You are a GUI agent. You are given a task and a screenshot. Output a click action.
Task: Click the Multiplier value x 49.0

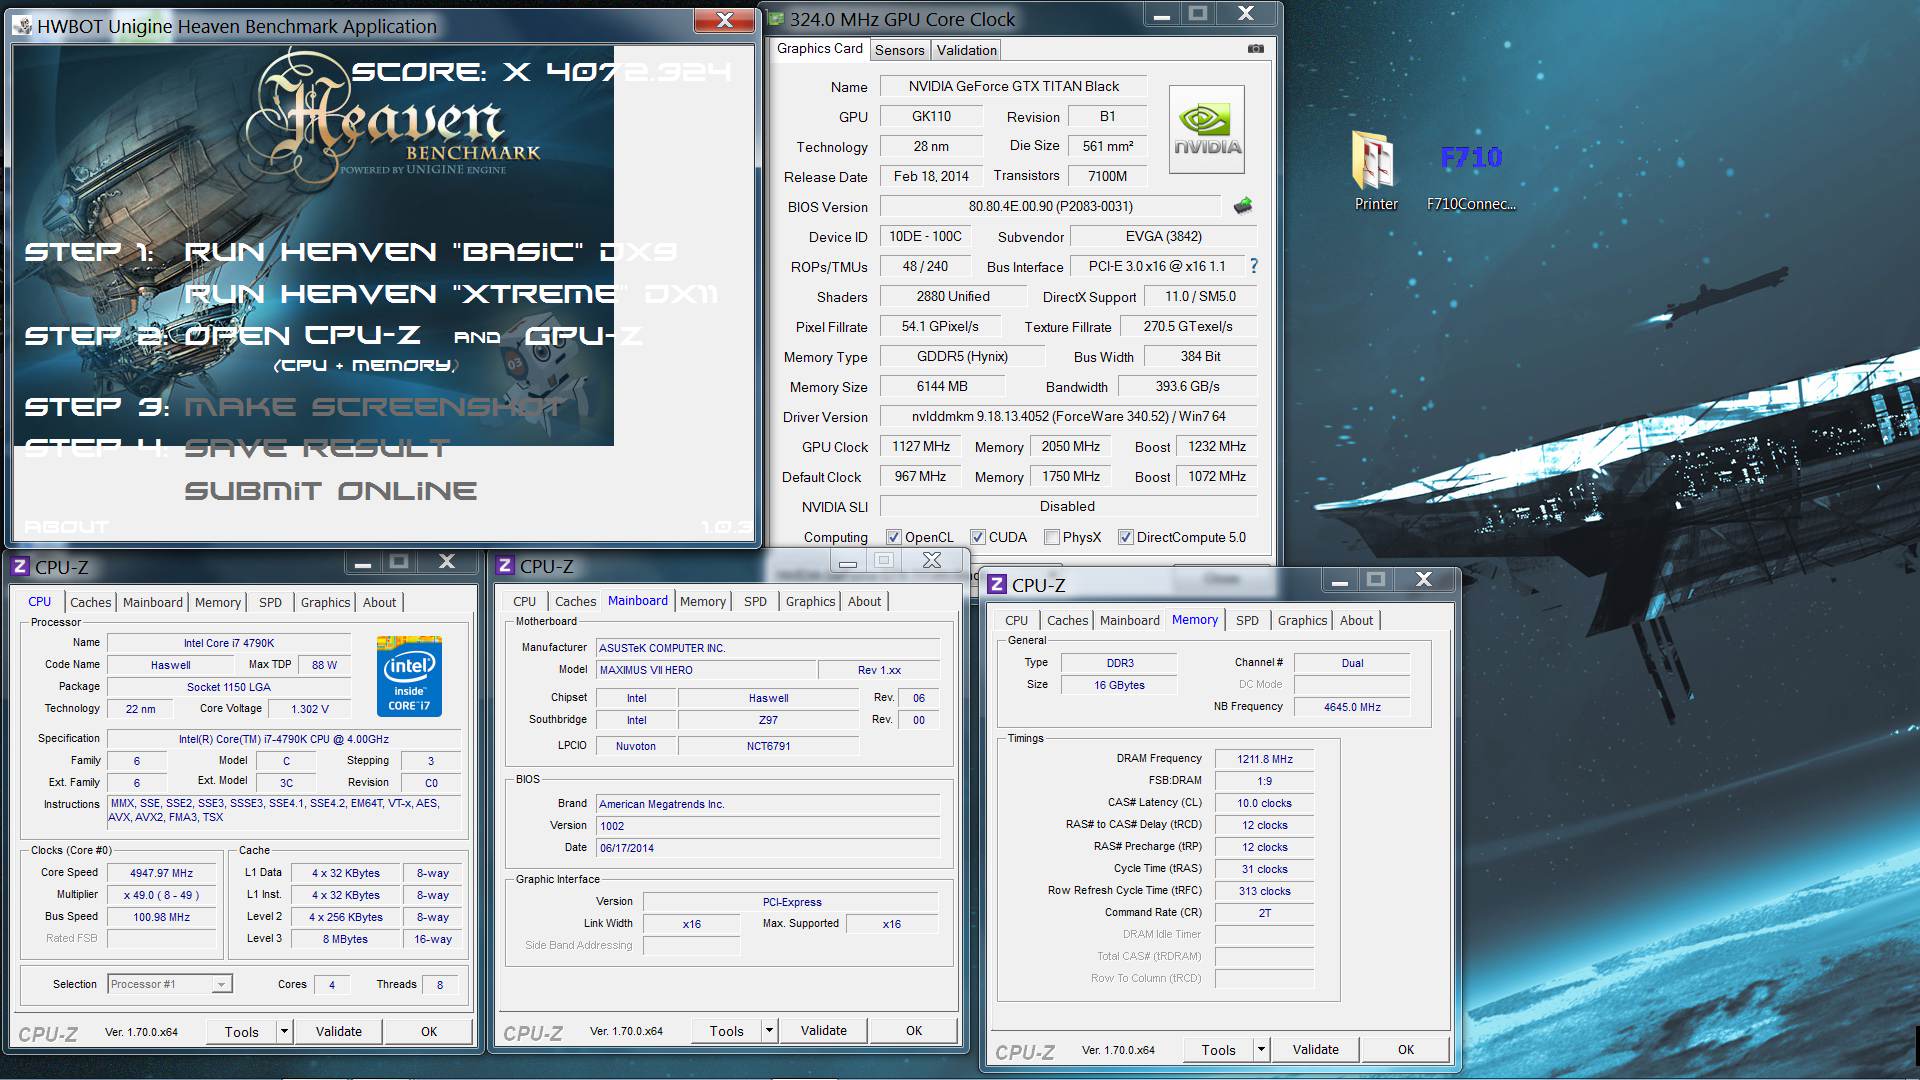coord(162,895)
